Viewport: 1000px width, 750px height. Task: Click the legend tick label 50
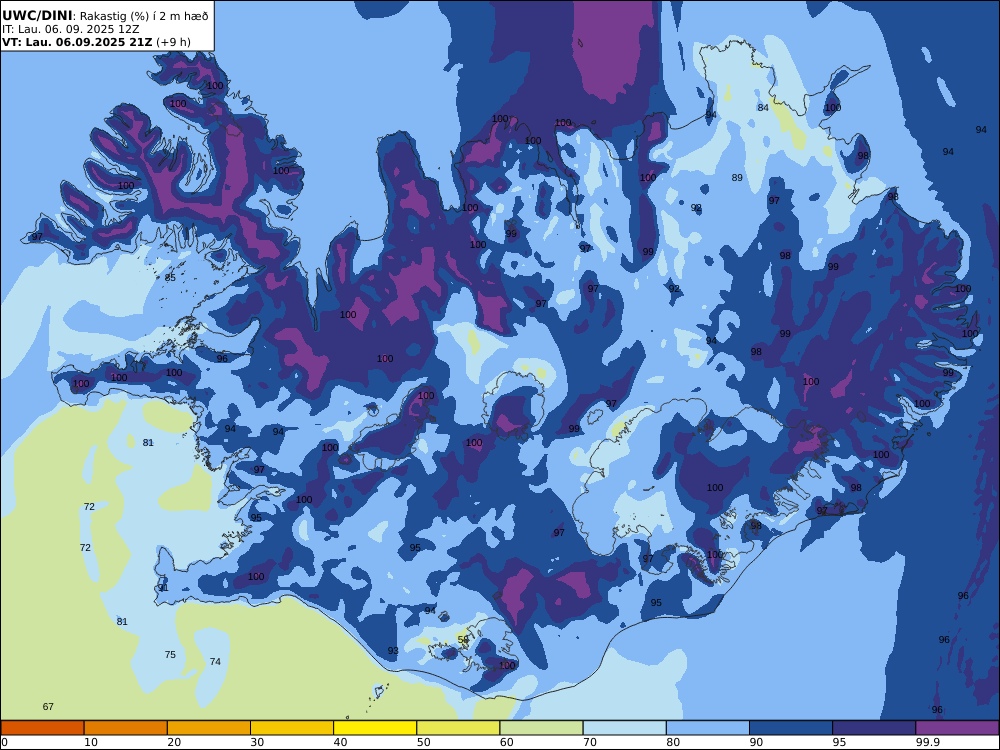click(423, 742)
